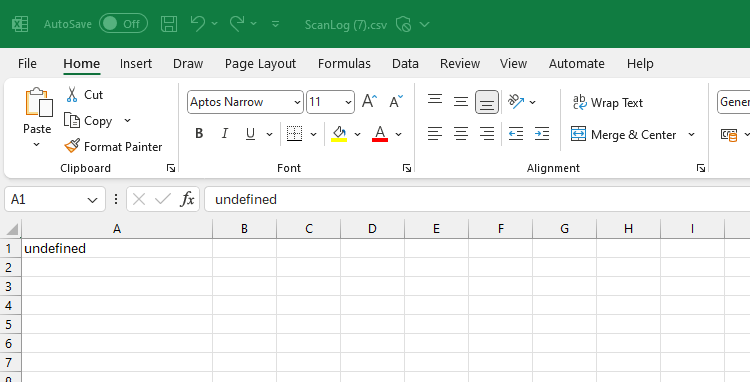Click the Save disk icon
Screen dimensions: 750x382
point(169,24)
